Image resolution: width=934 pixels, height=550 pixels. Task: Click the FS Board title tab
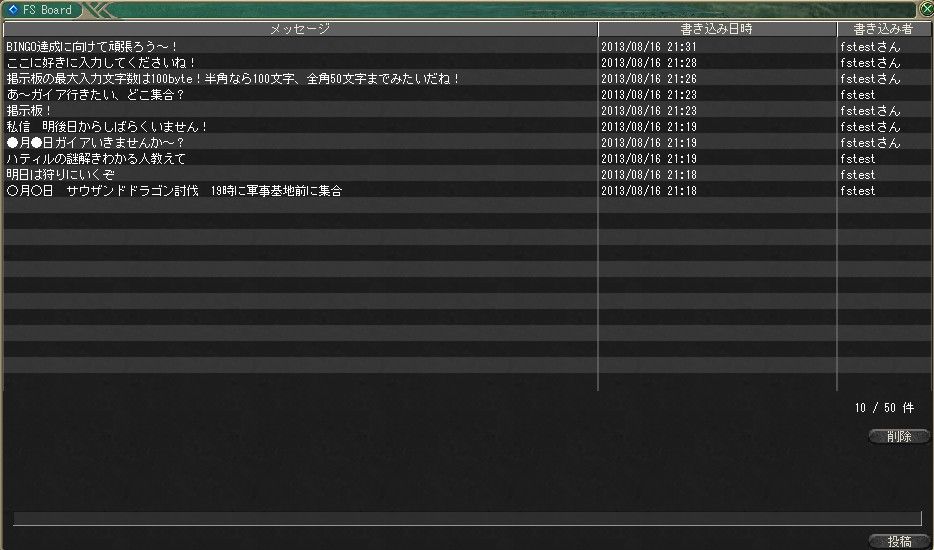click(x=42, y=10)
